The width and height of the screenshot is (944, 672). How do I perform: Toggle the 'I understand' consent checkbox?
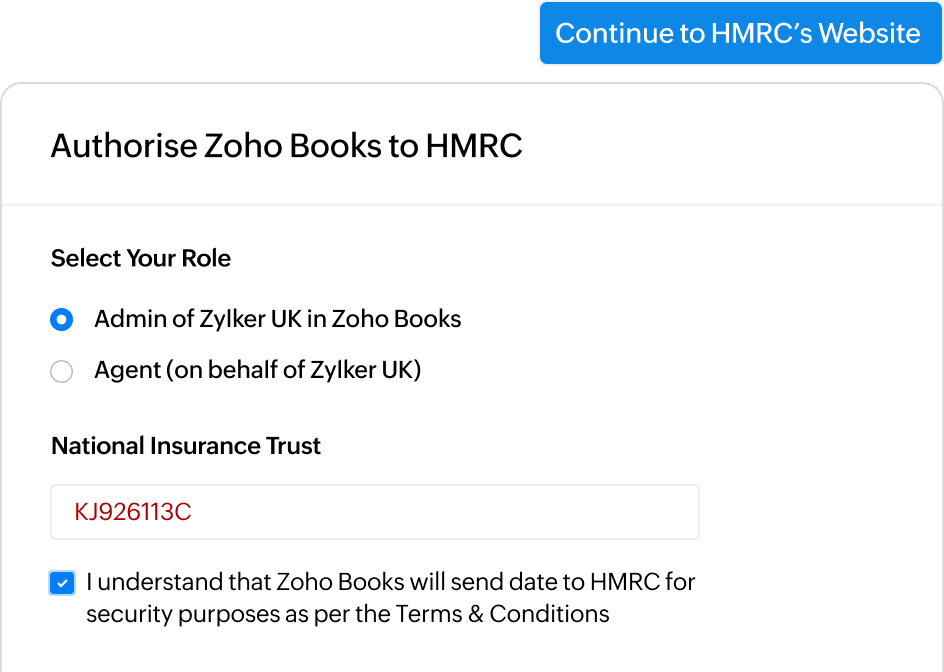[62, 583]
